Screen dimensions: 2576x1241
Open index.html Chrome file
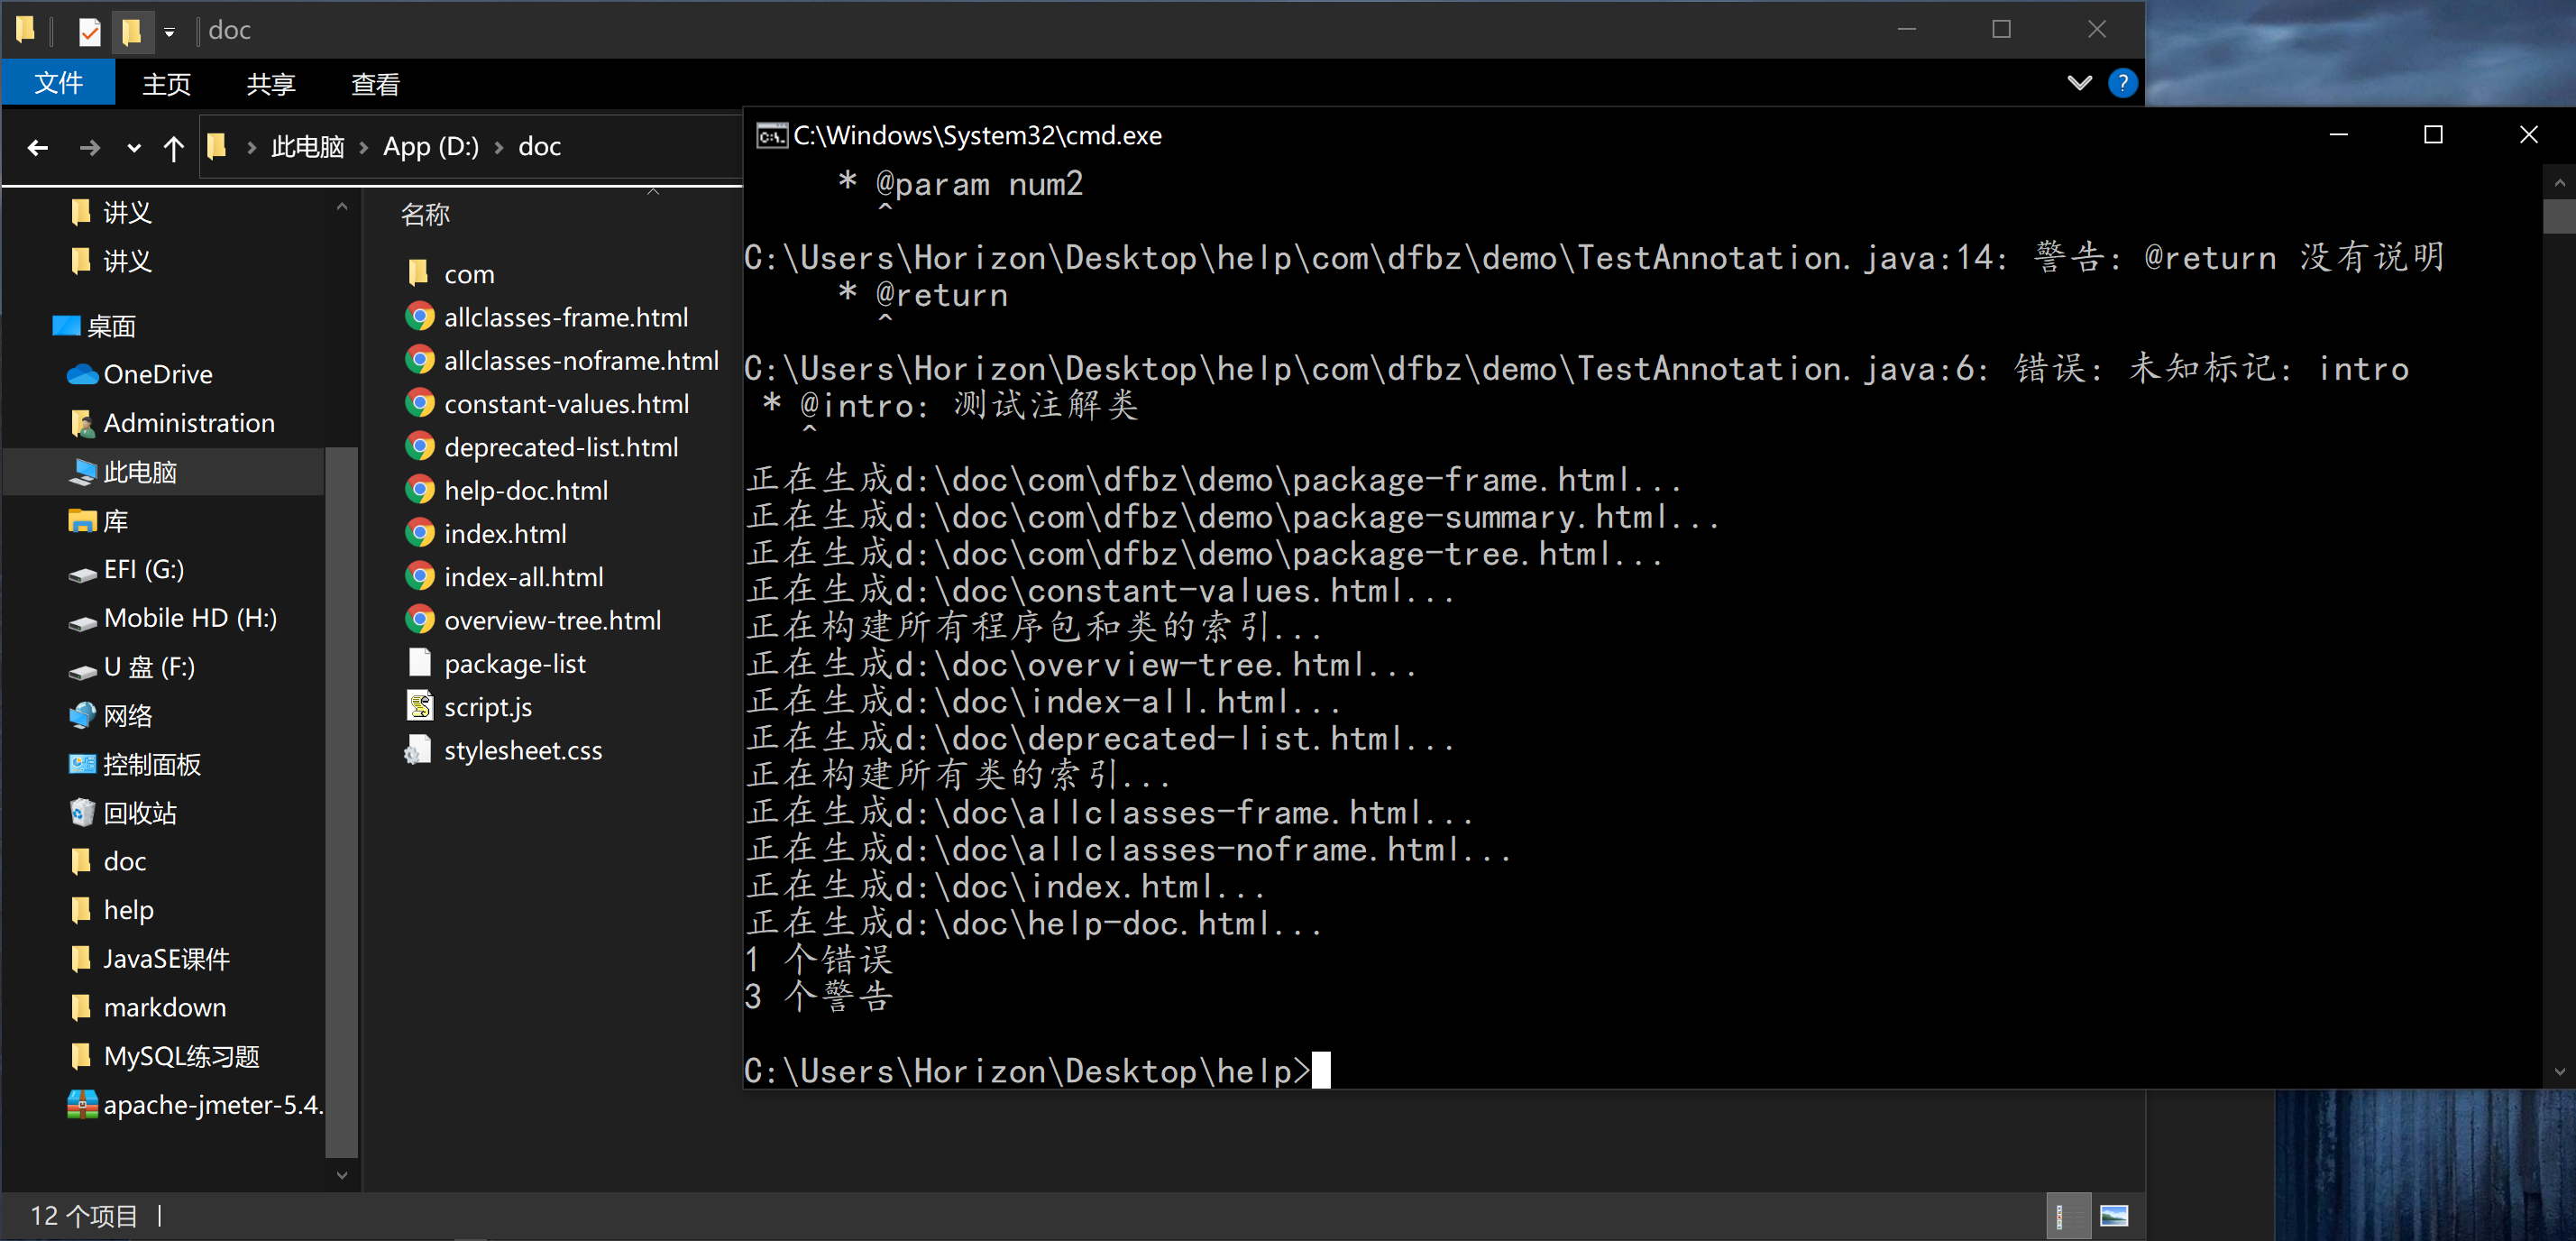tap(504, 534)
